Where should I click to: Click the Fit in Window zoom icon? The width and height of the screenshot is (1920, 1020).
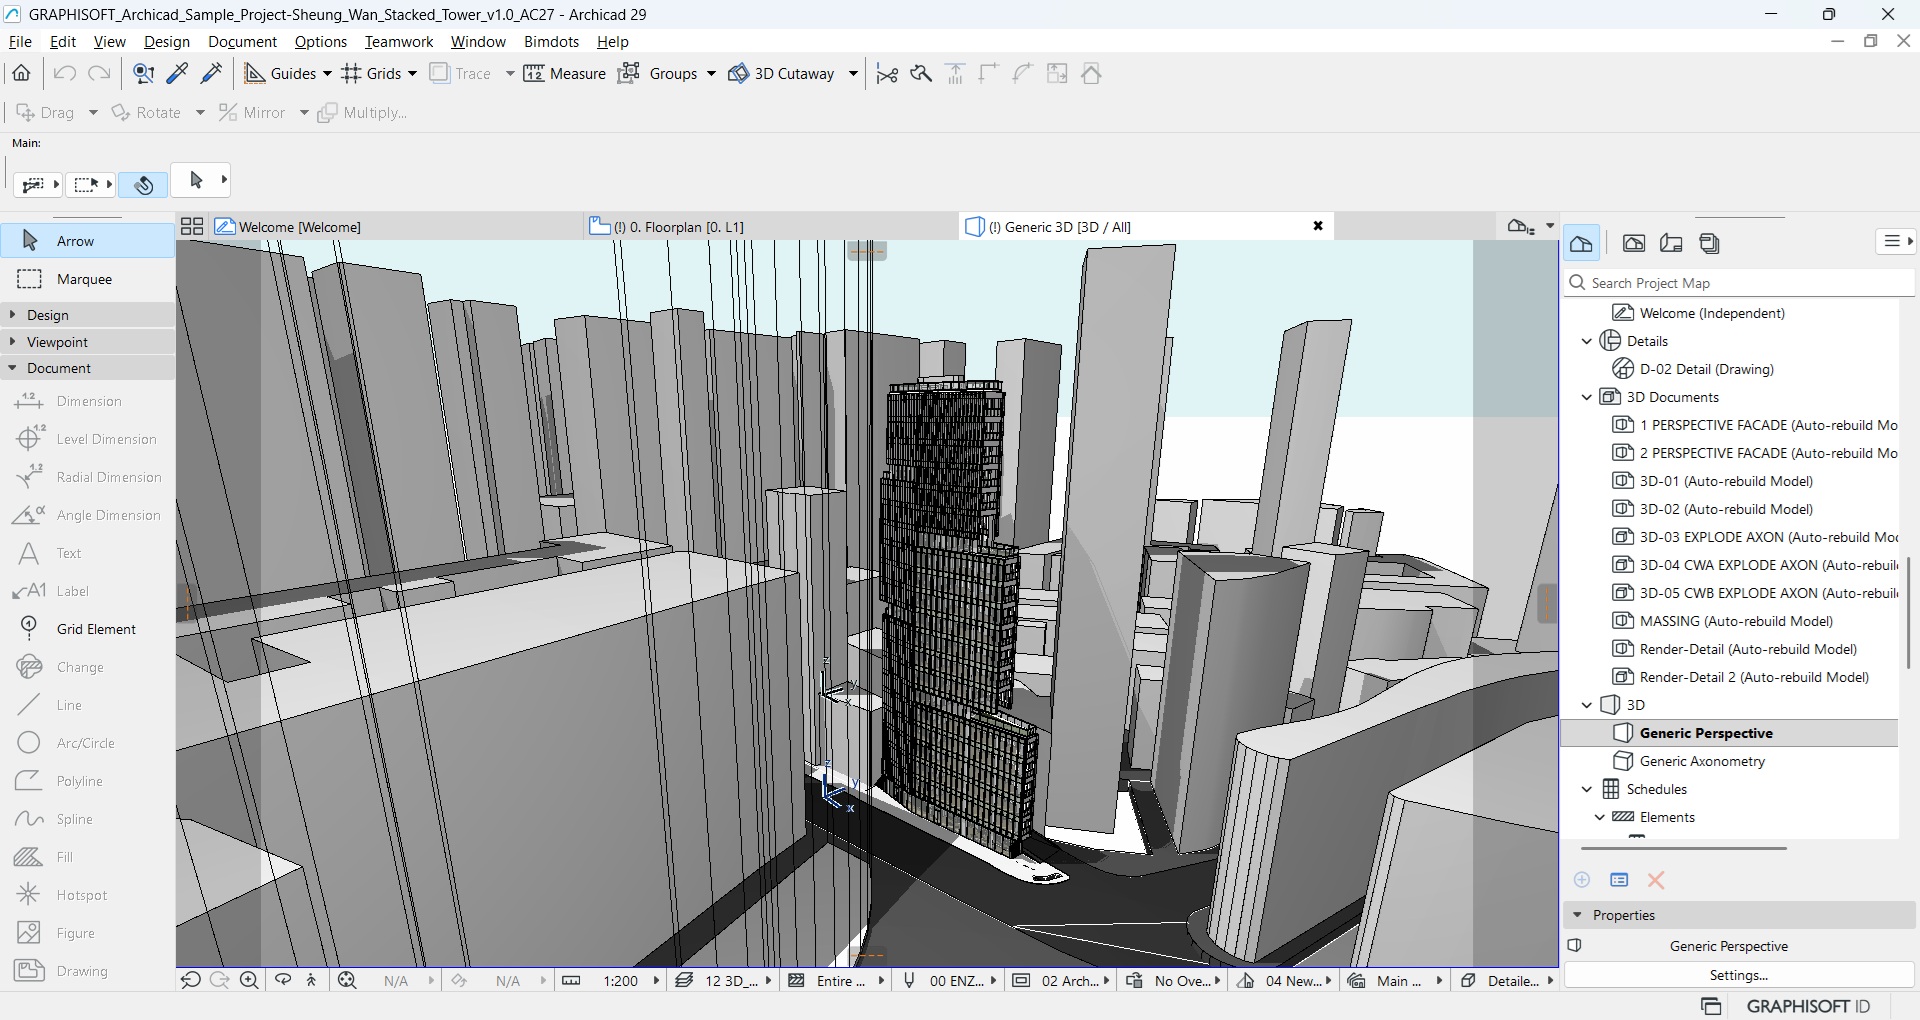[x=347, y=981]
